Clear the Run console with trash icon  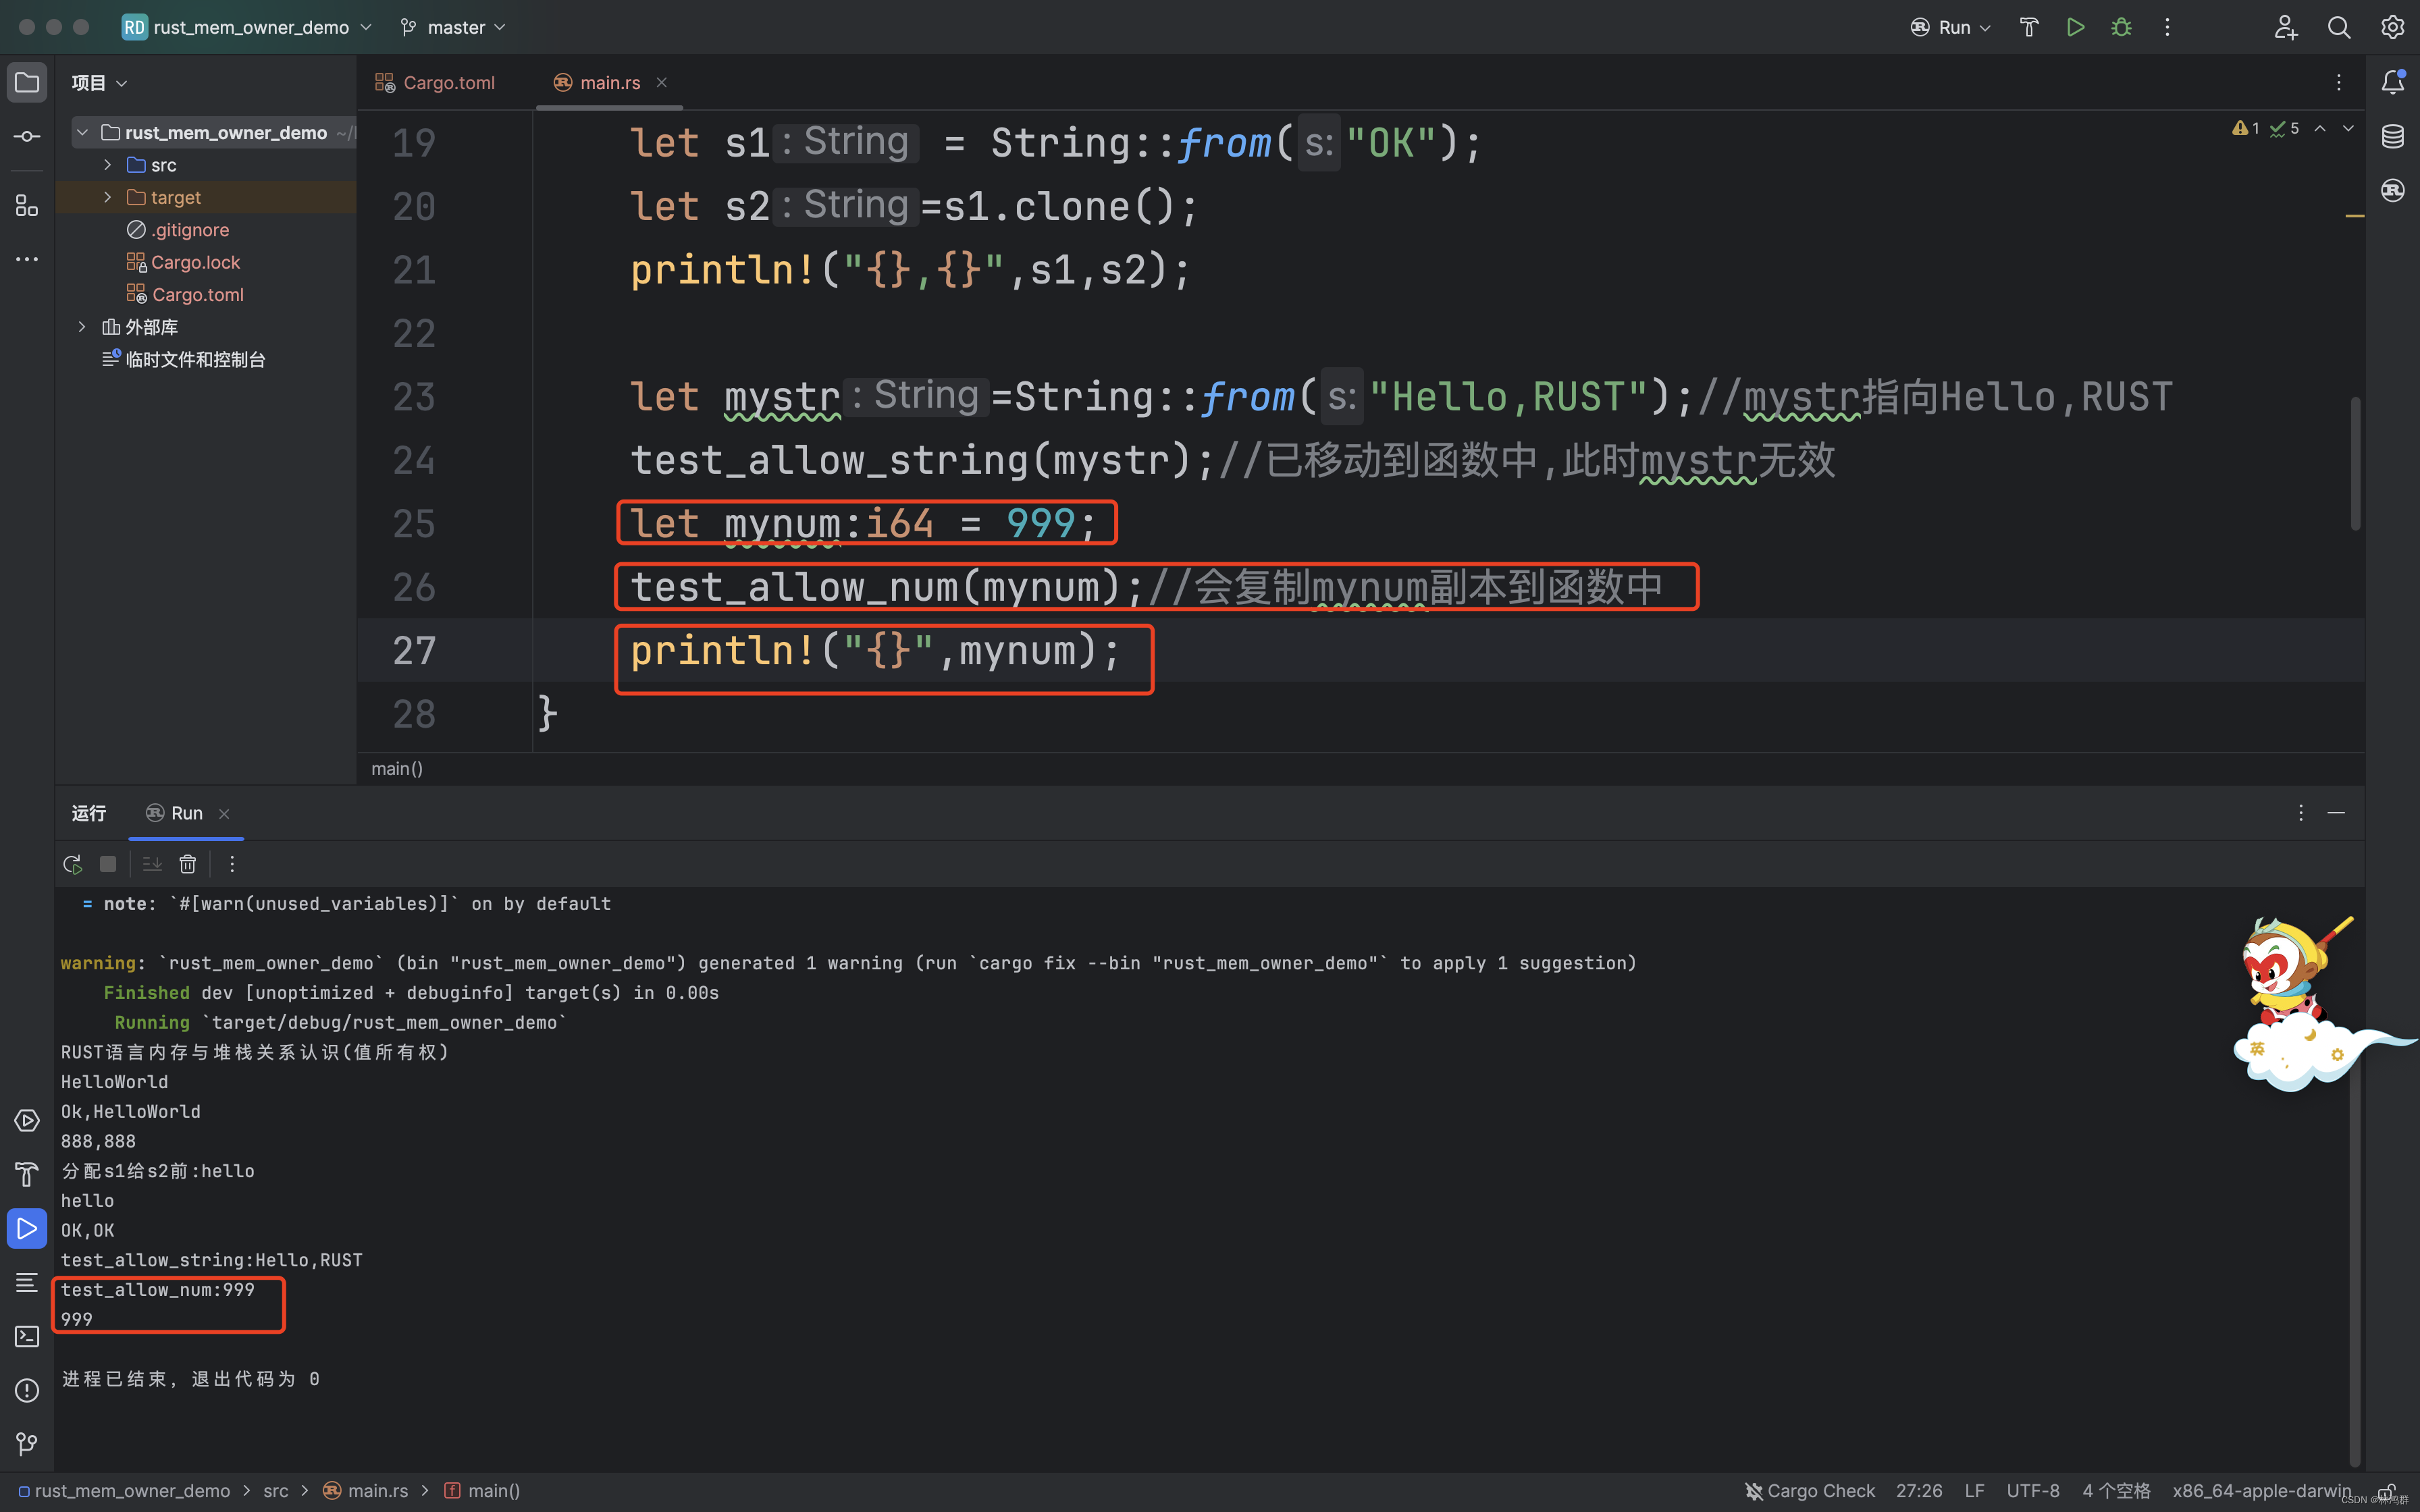(x=188, y=863)
